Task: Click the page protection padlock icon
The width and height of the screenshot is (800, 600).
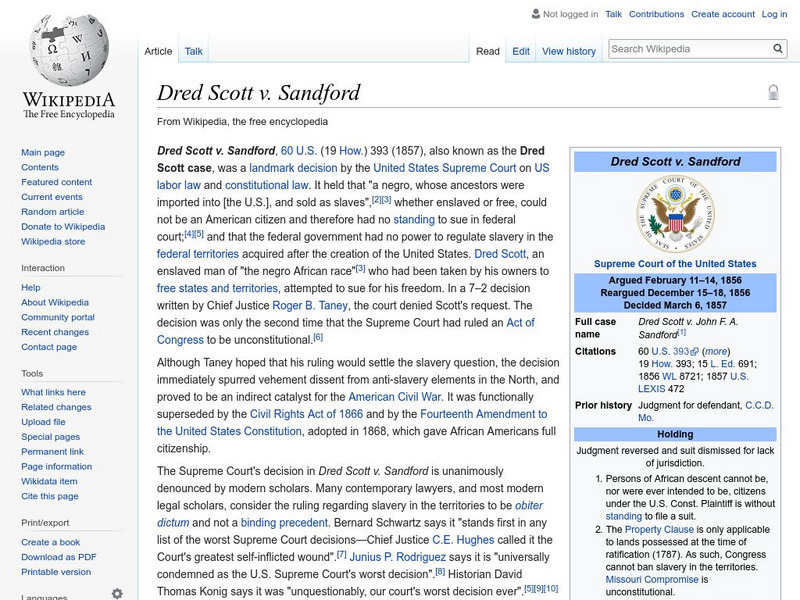Action: click(773, 92)
